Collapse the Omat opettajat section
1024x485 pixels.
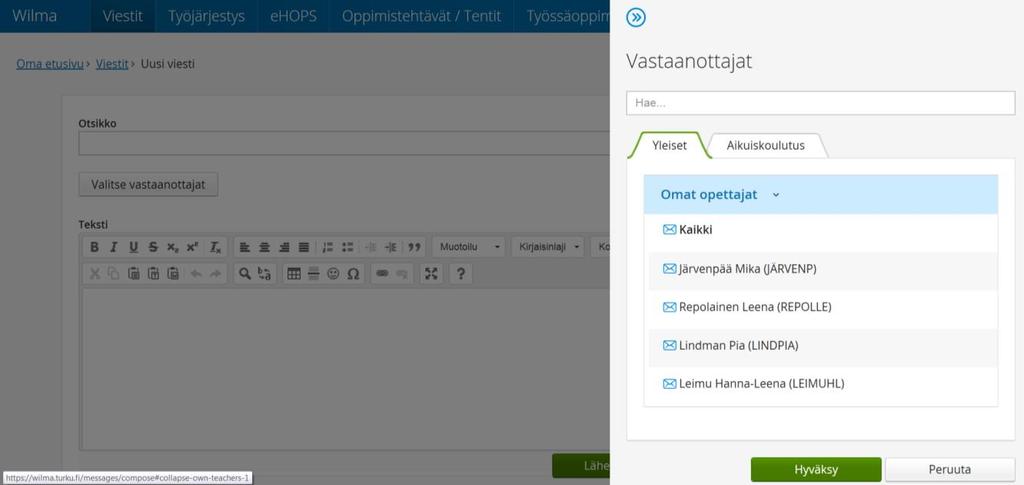pyautogui.click(x=820, y=195)
